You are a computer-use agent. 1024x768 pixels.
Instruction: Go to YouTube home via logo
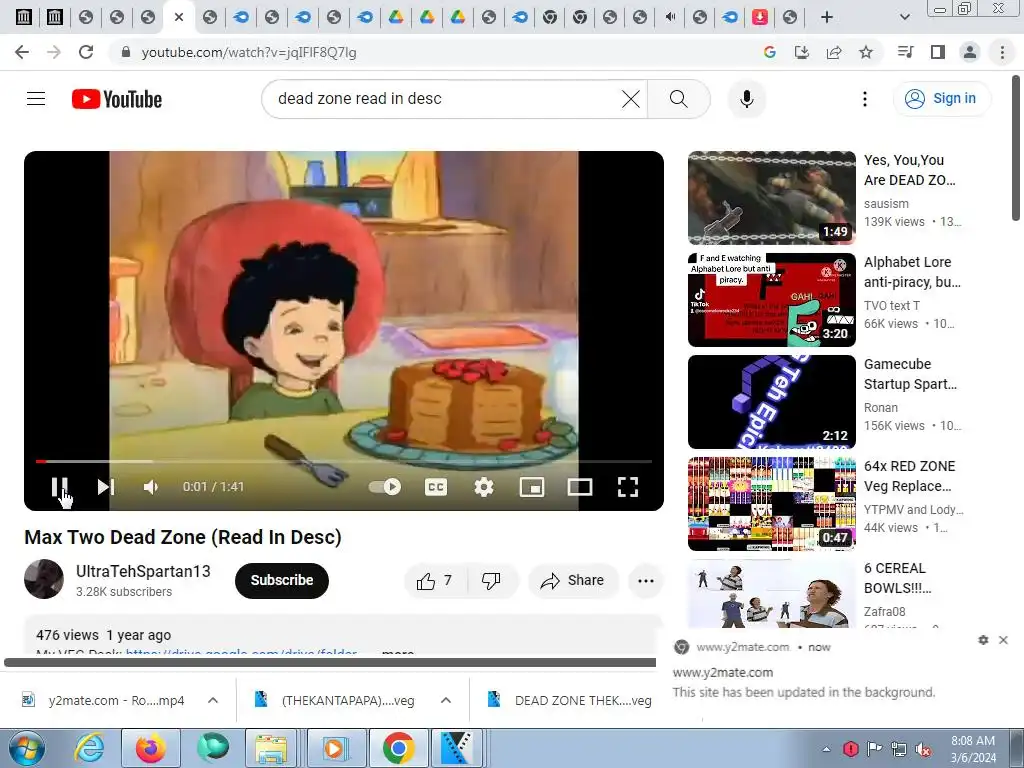point(117,99)
